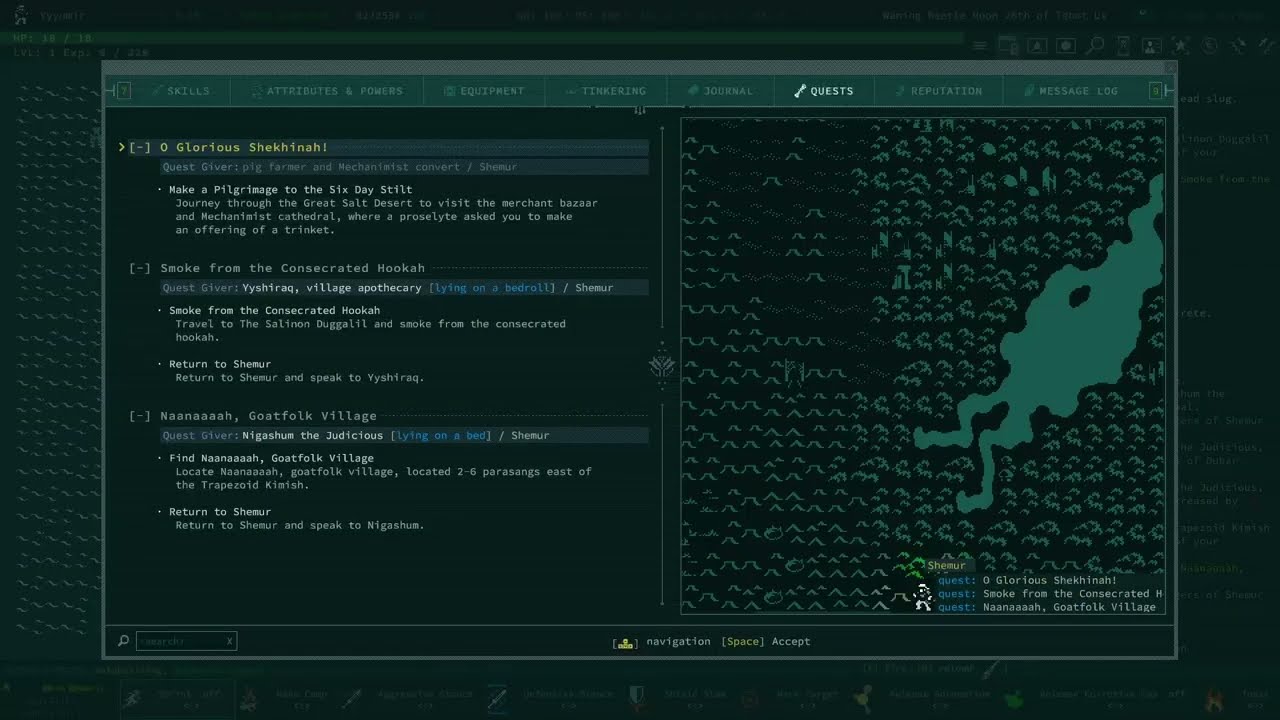The image size is (1280, 720).
Task: Clear the search field with X
Action: 229,641
